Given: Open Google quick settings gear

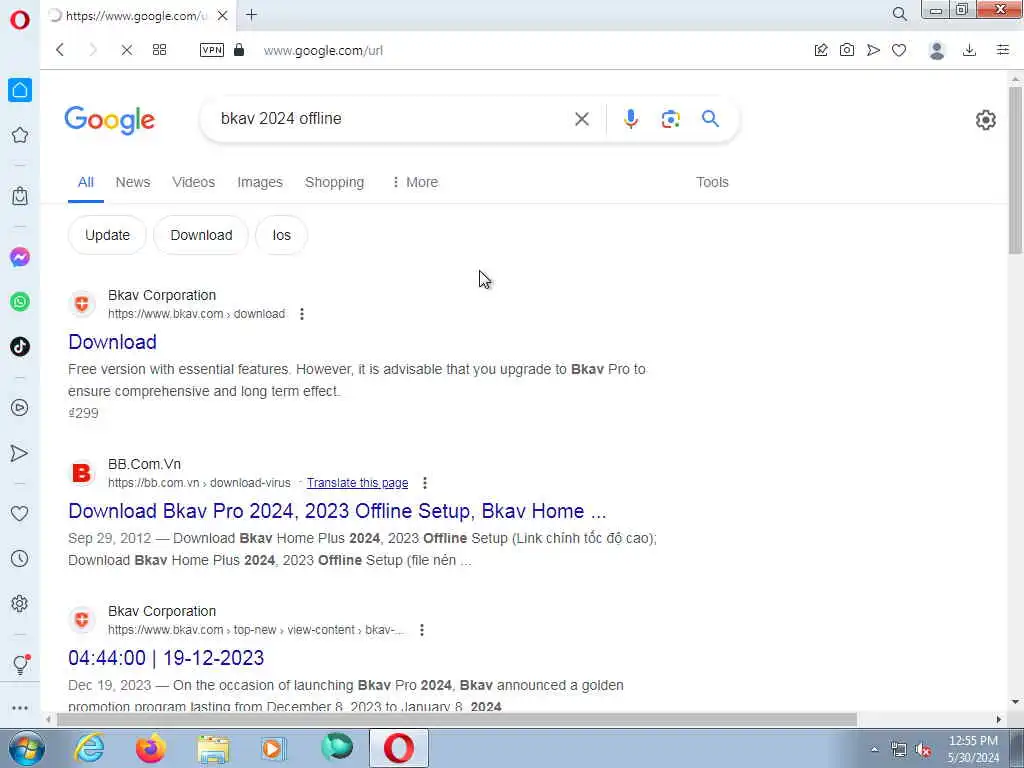Looking at the screenshot, I should pyautogui.click(x=985, y=120).
